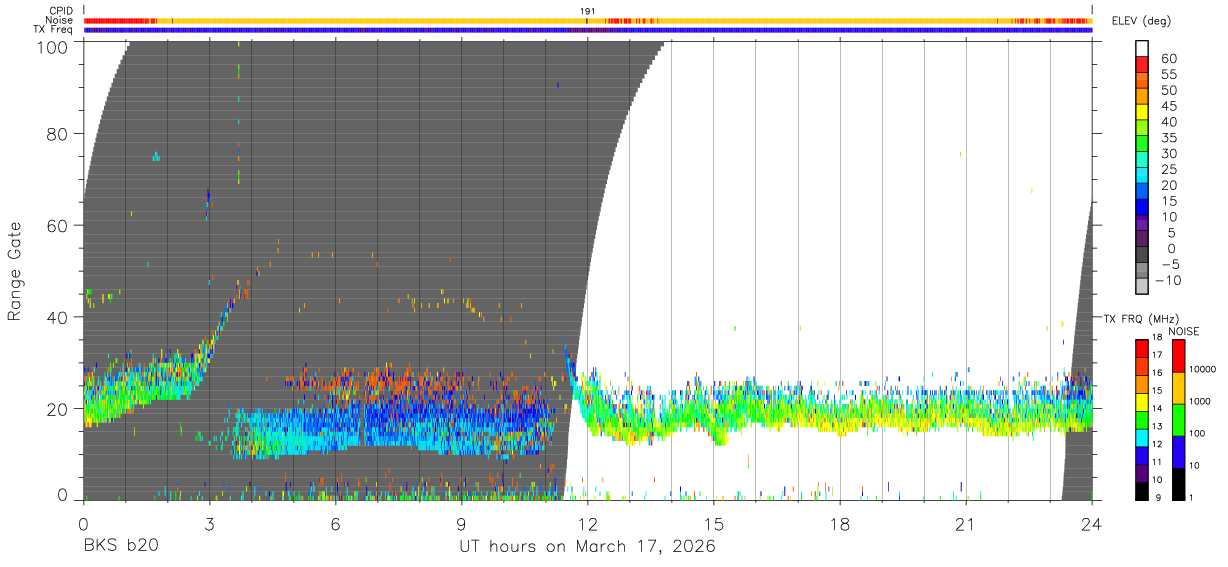Pick the blue 10–100 swatch in NOISE bar
The image size is (1228, 567).
(1178, 451)
